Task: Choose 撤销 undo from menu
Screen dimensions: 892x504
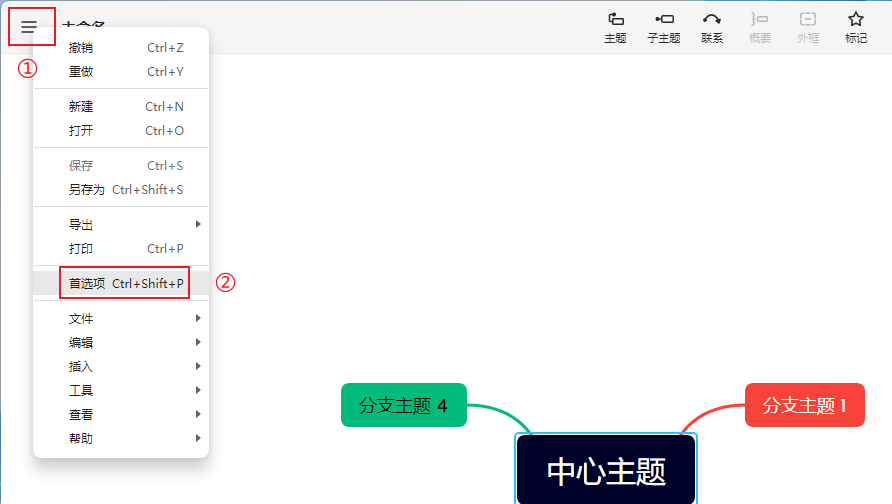Action: pos(121,48)
